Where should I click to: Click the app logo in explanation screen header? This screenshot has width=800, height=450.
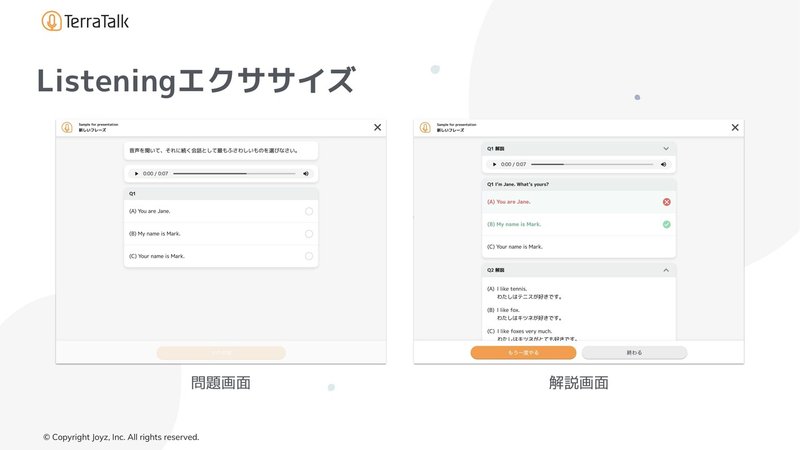[x=425, y=127]
